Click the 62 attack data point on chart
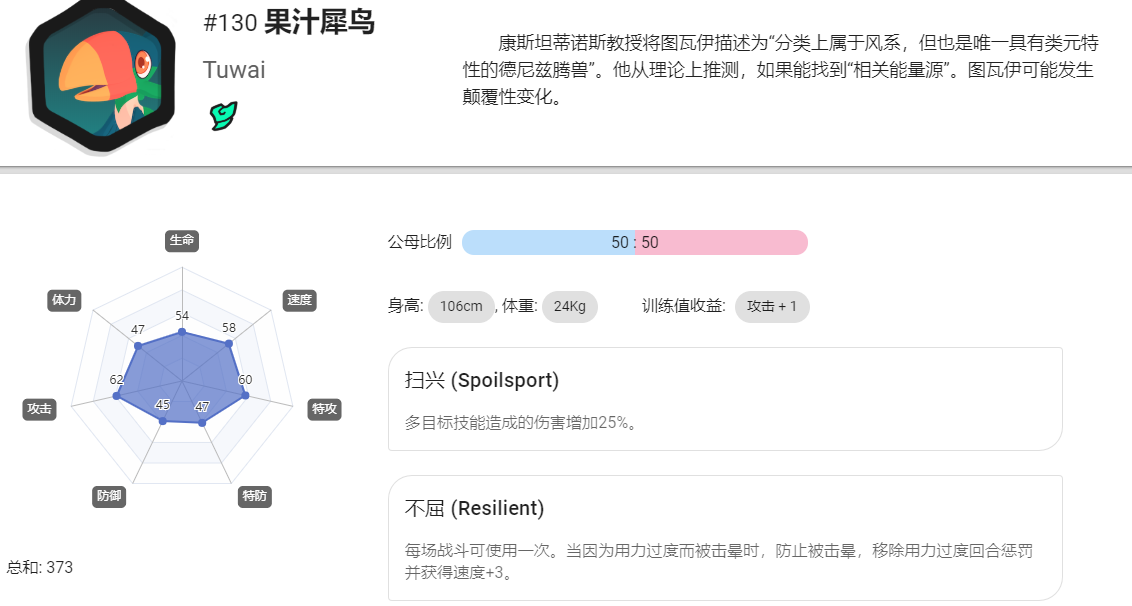Screen dimensions: 1132x606 click(117, 396)
